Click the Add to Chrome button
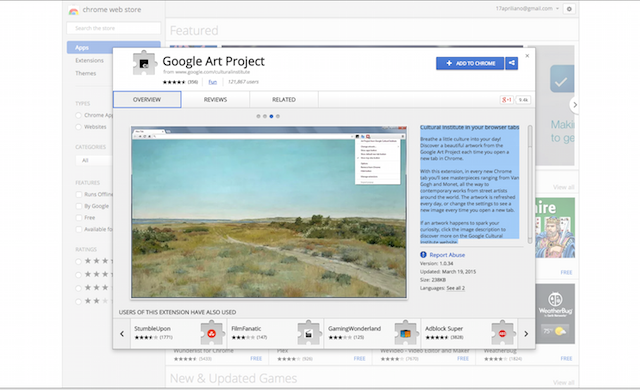Screen dimensions: 640x390 (470, 63)
